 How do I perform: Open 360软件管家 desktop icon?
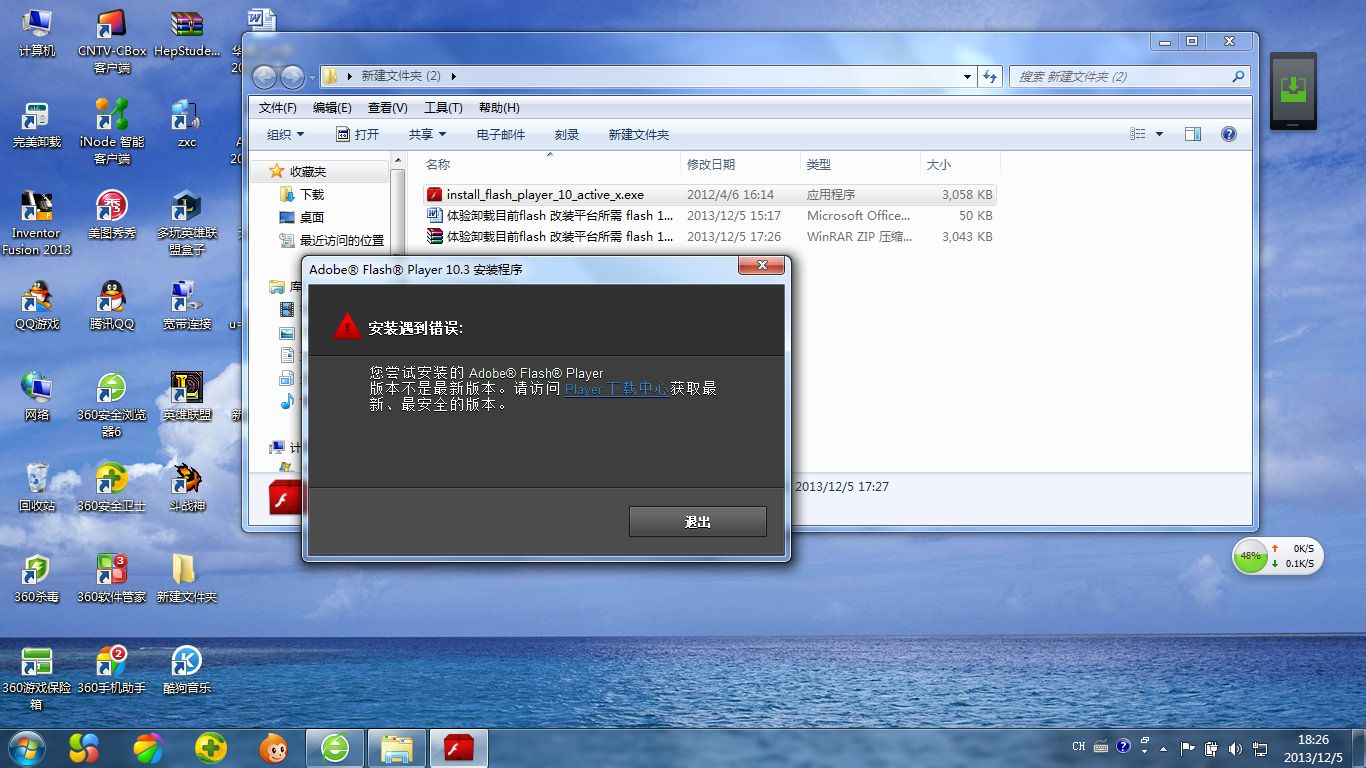coord(111,579)
